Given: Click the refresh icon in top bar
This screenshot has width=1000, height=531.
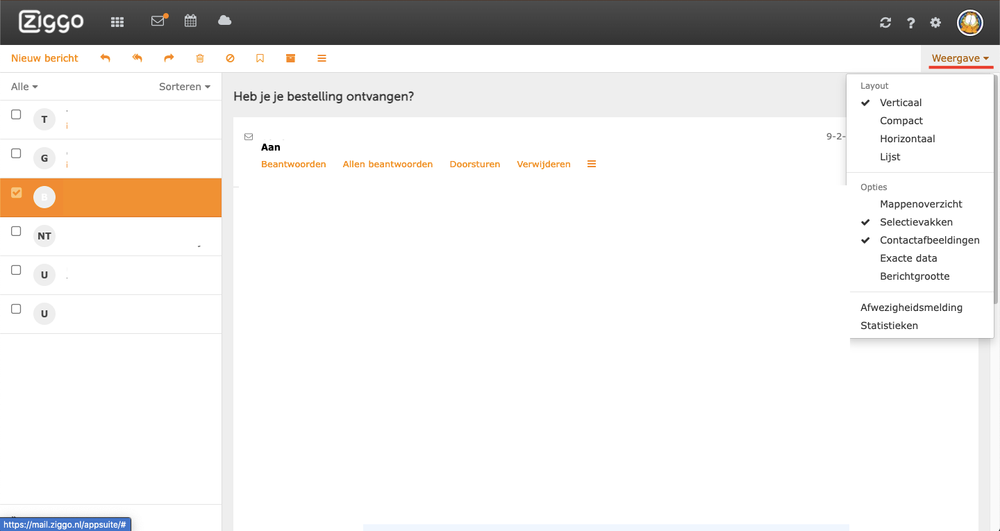Looking at the screenshot, I should coord(885,22).
